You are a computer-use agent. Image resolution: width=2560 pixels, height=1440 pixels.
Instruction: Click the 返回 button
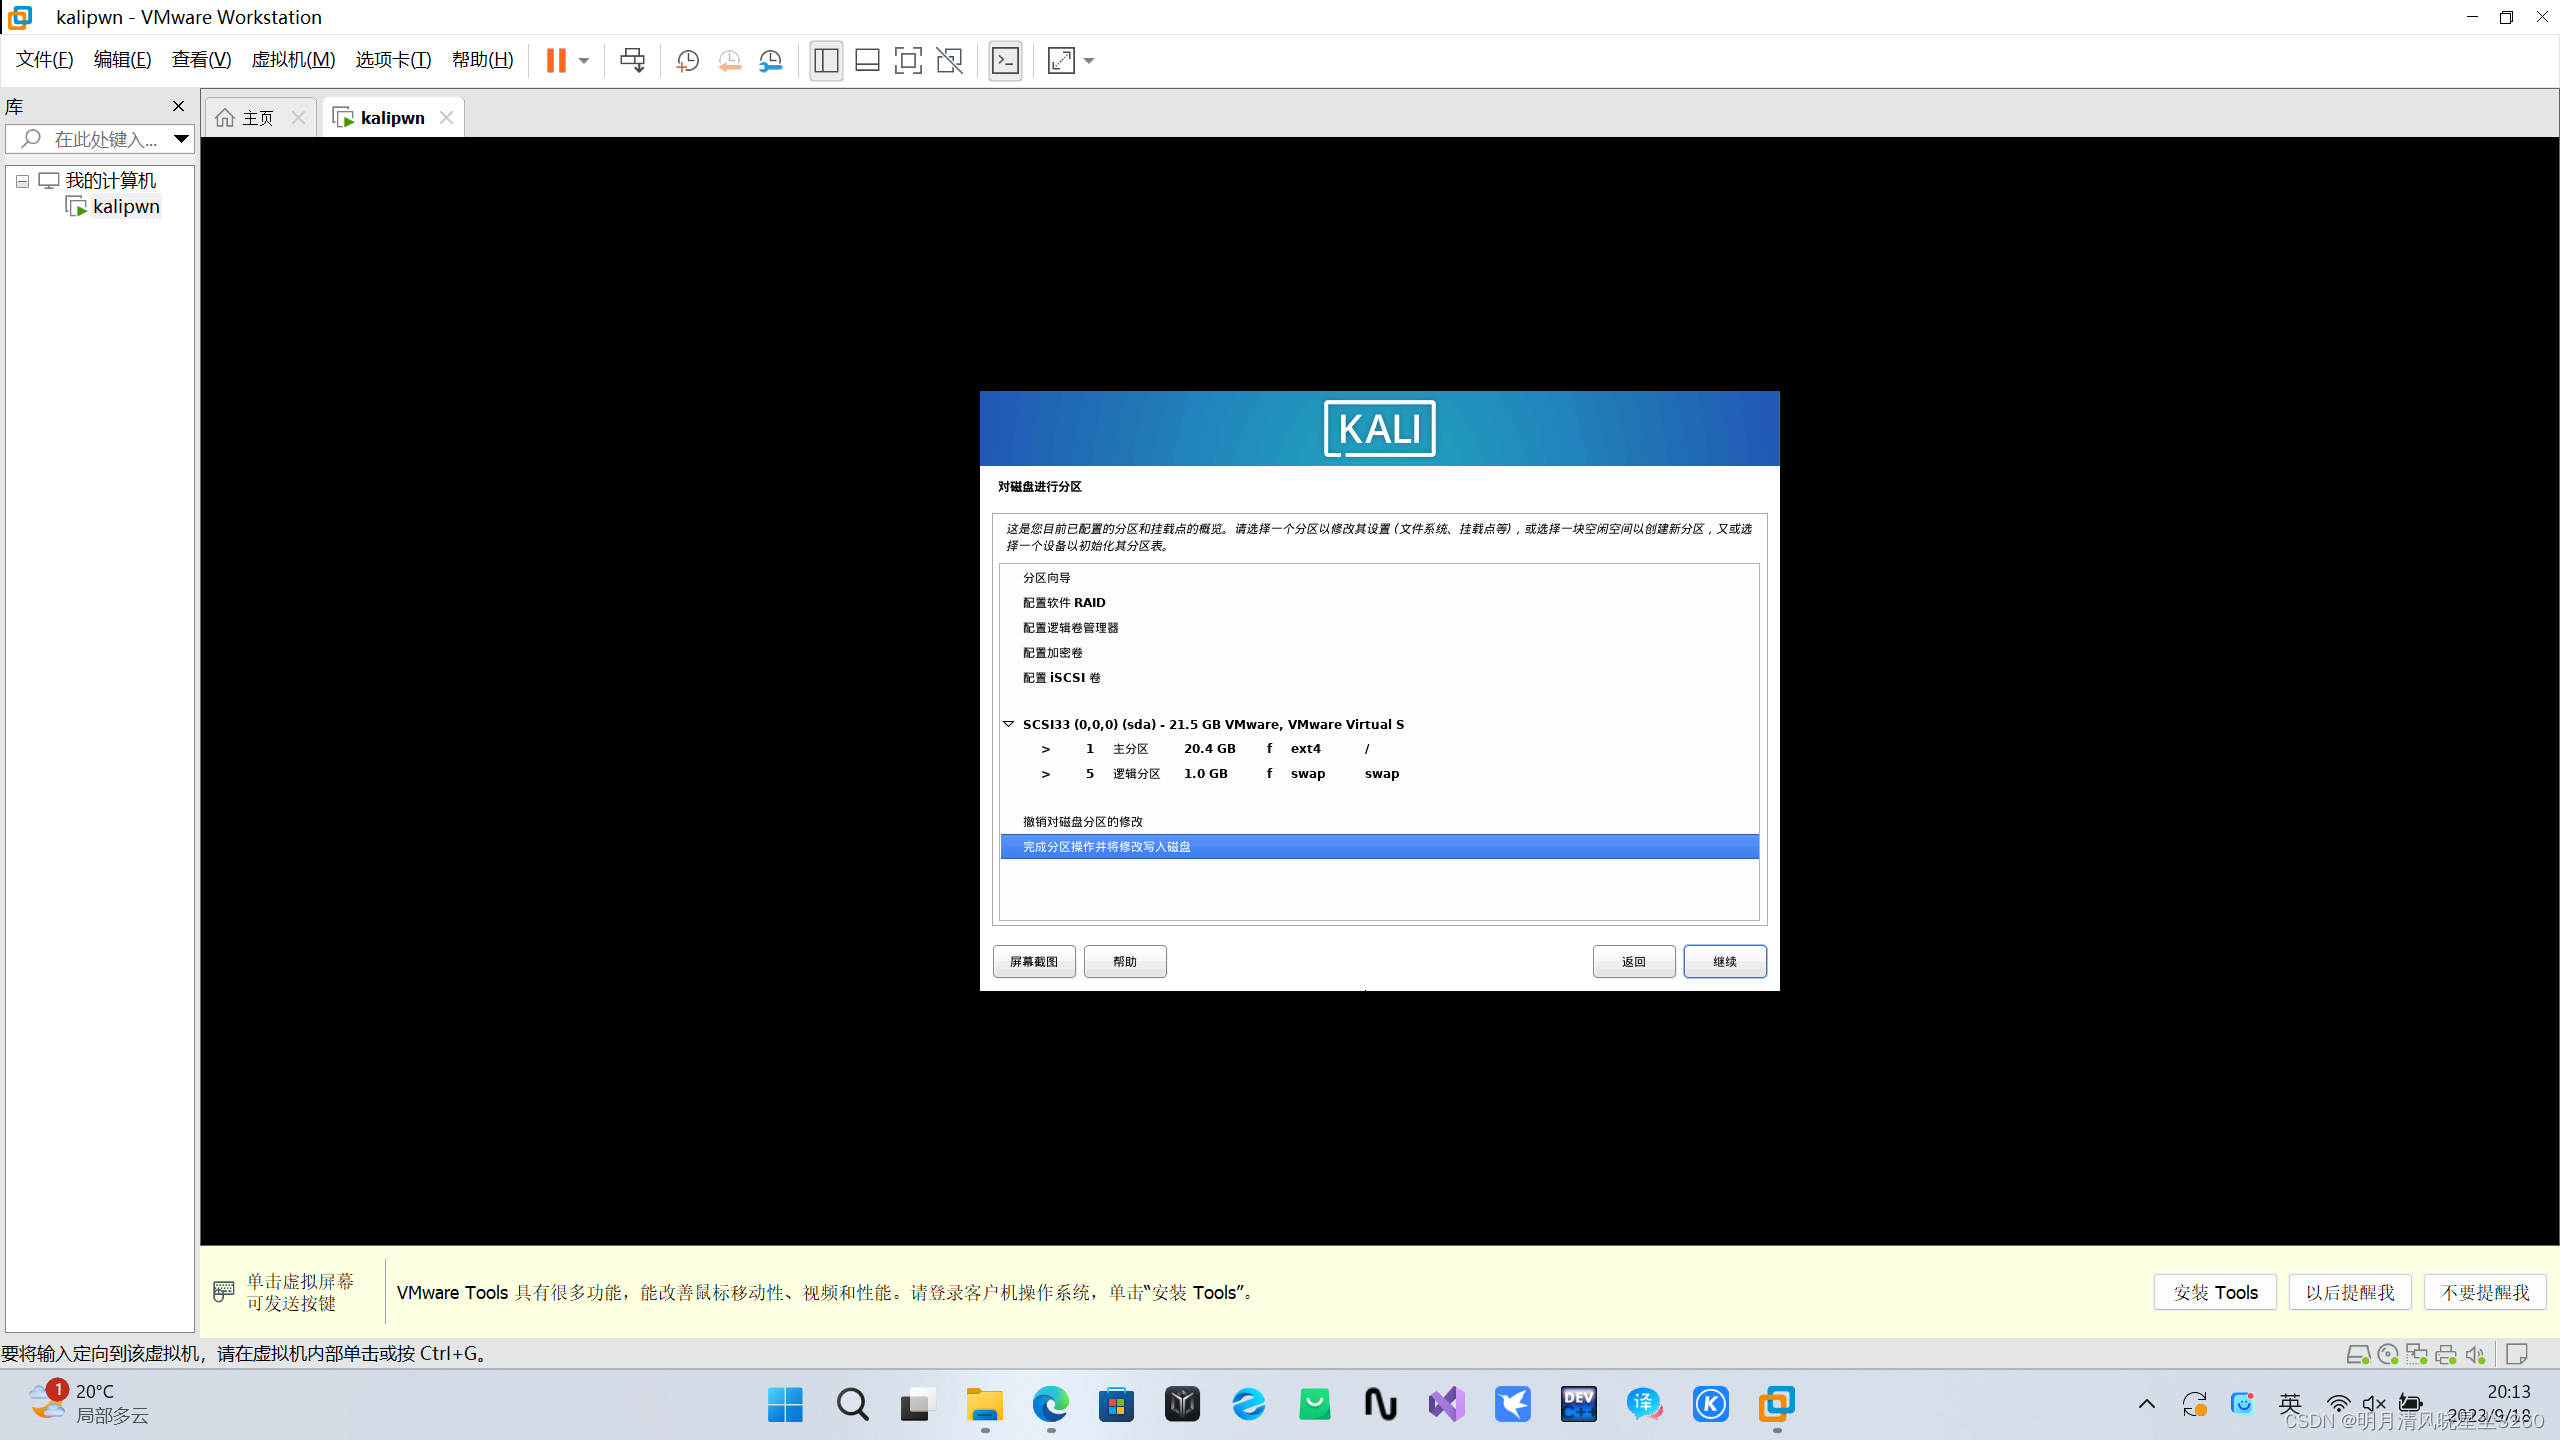(1634, 961)
